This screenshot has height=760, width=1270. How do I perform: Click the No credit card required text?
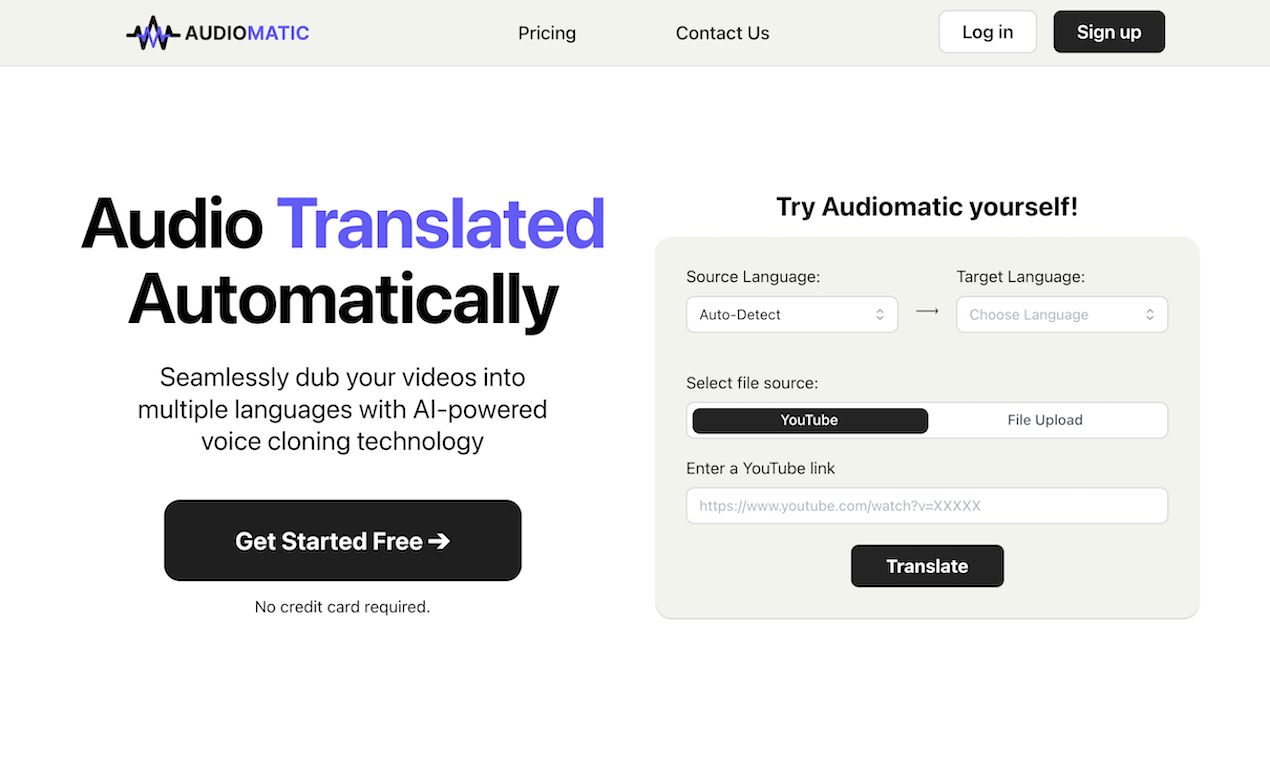tap(342, 606)
